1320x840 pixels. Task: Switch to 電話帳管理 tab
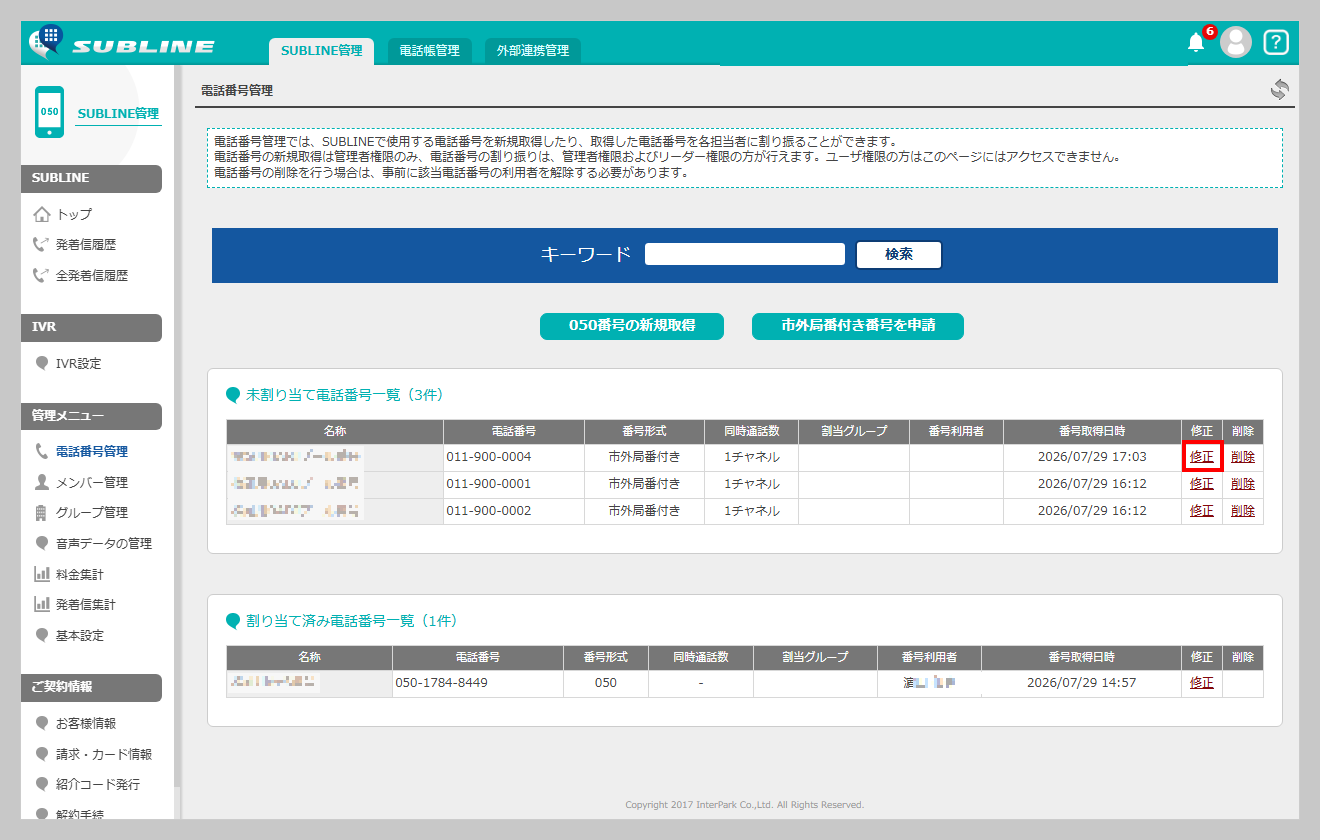coord(429,51)
